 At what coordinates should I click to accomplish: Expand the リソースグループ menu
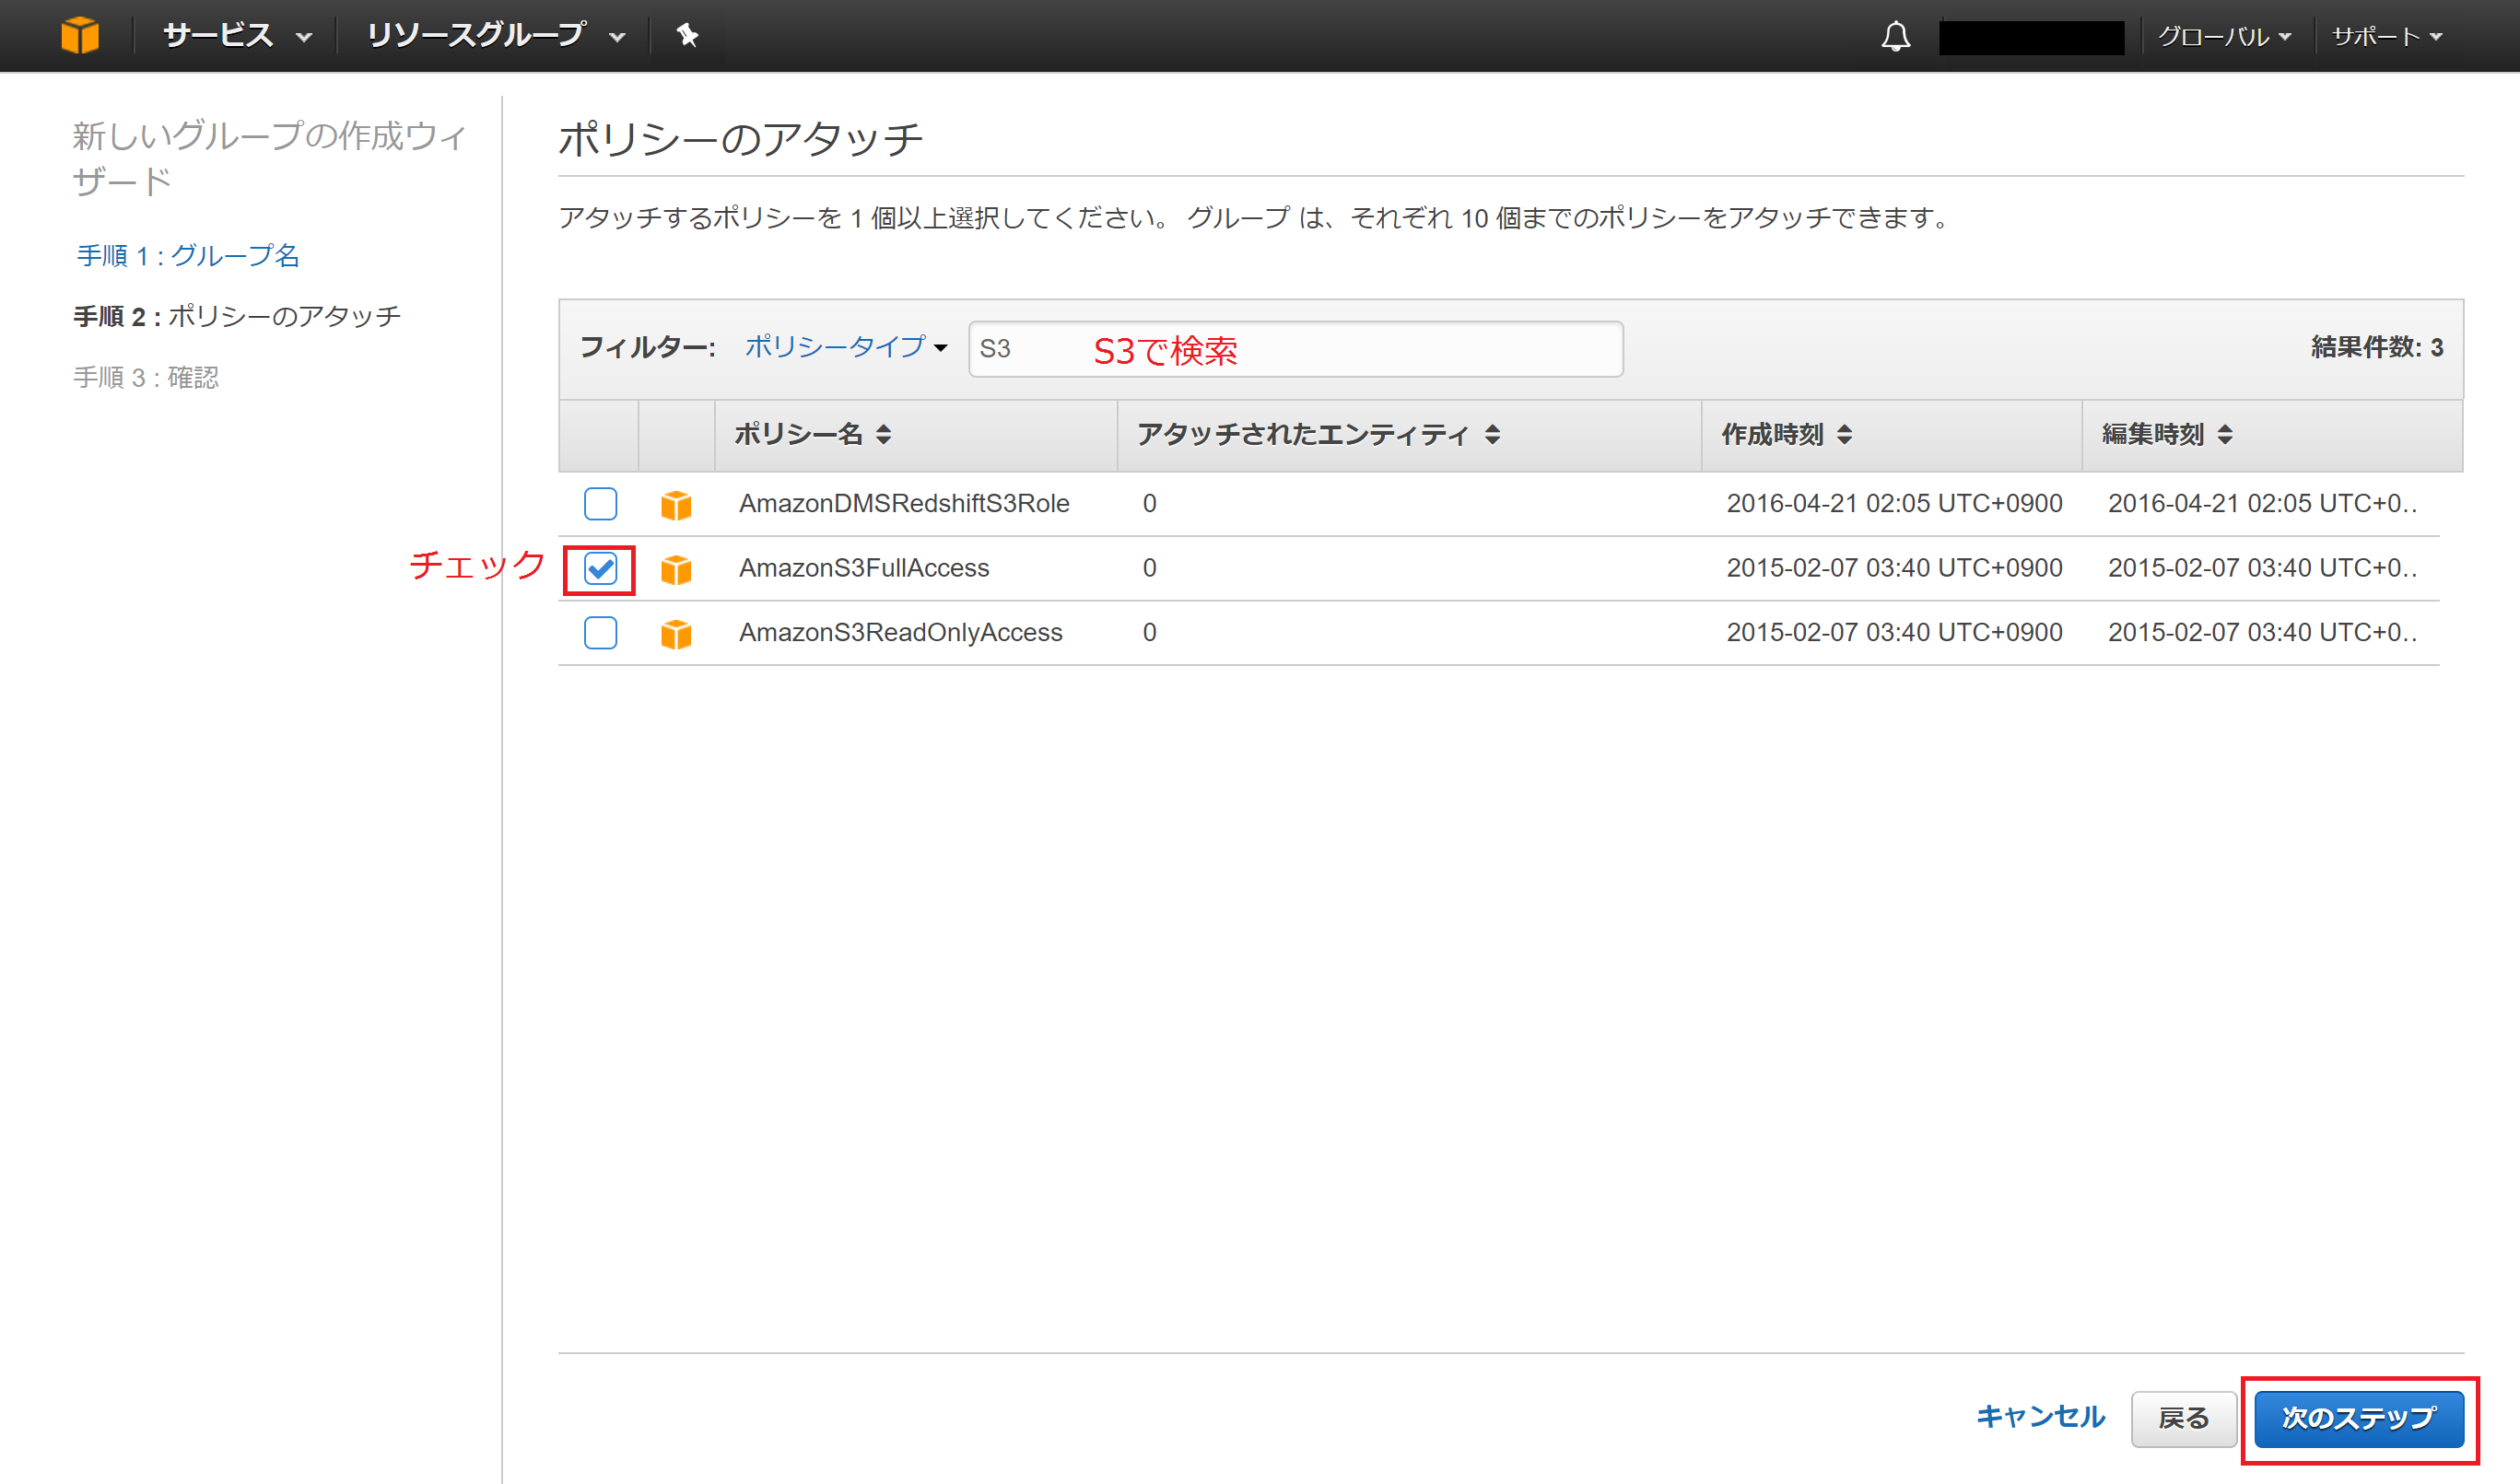point(496,36)
